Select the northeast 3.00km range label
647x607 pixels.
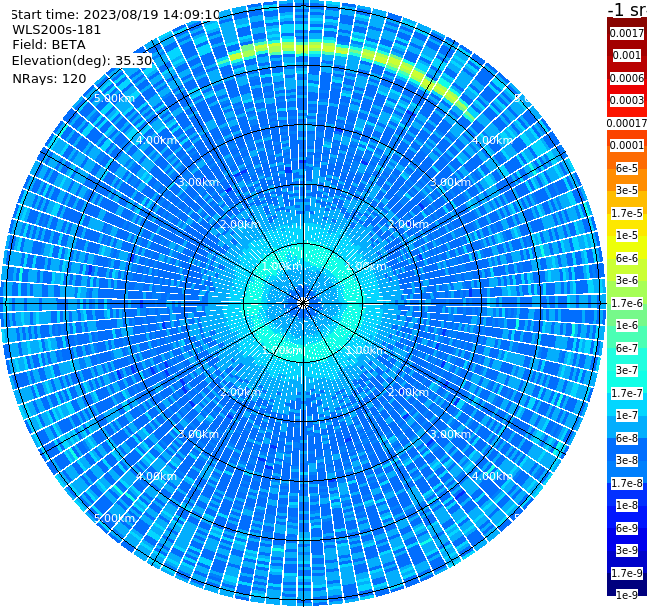click(x=450, y=182)
